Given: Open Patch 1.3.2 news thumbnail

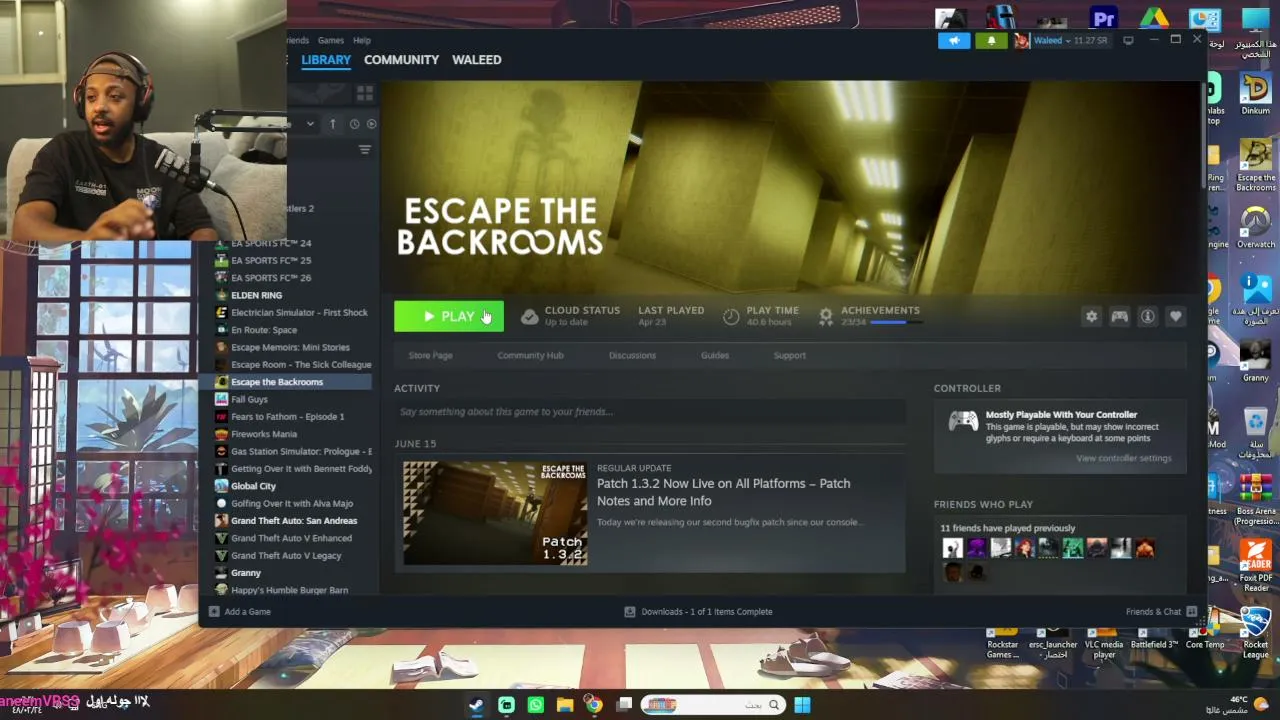Looking at the screenshot, I should [495, 513].
